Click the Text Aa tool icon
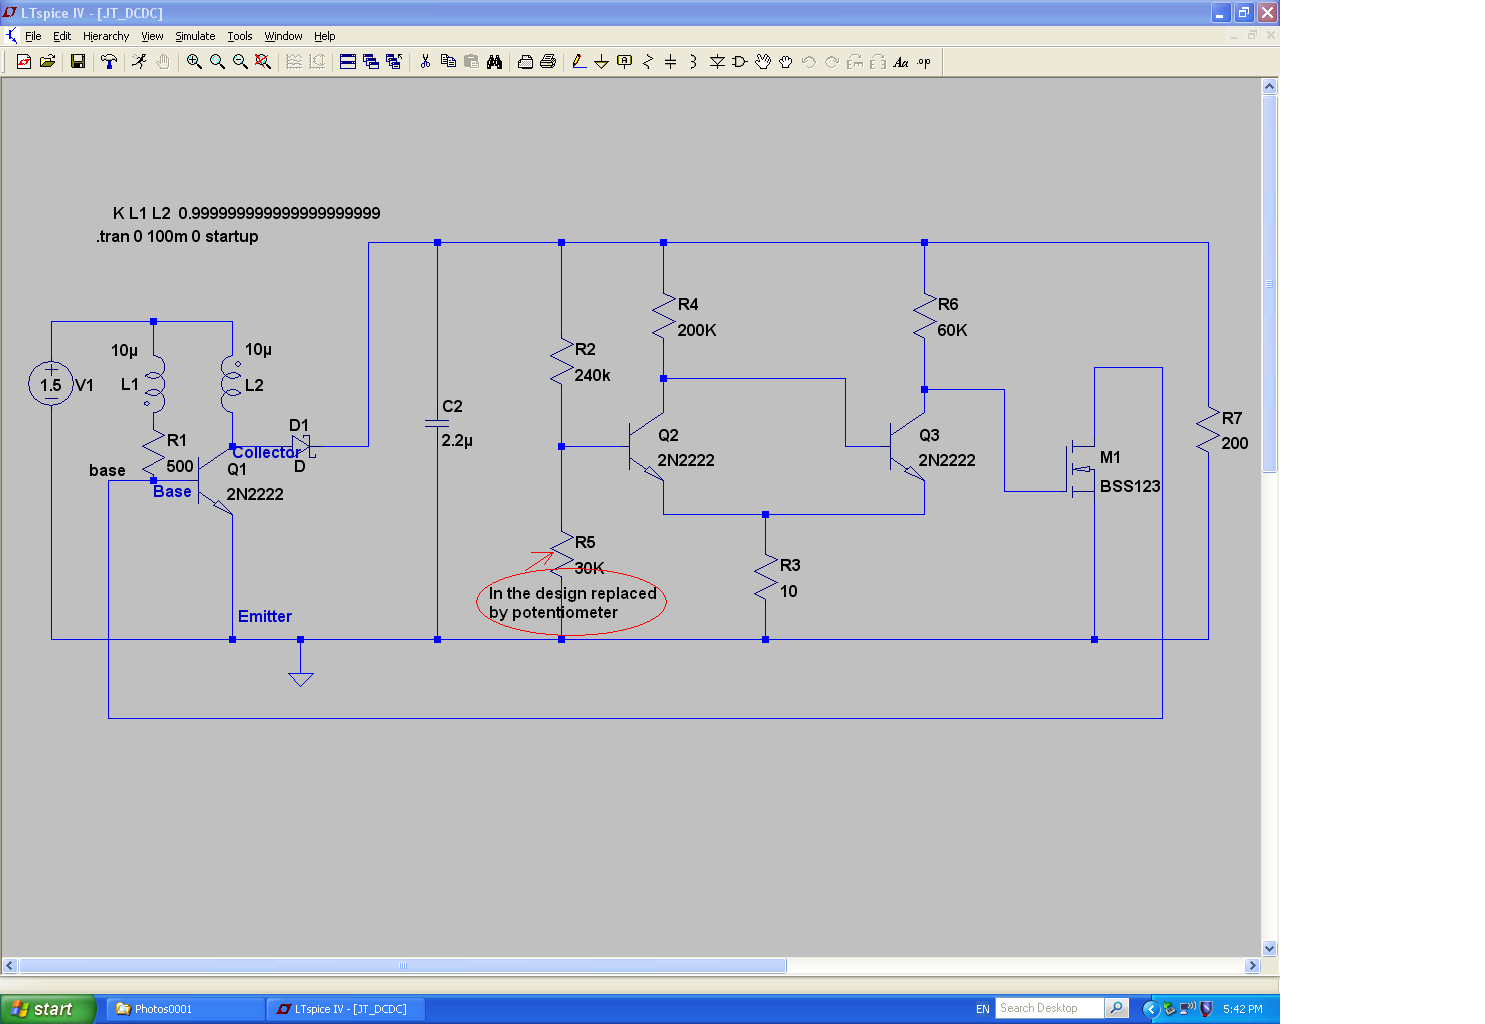This screenshot has height=1024, width=1485. point(901,62)
